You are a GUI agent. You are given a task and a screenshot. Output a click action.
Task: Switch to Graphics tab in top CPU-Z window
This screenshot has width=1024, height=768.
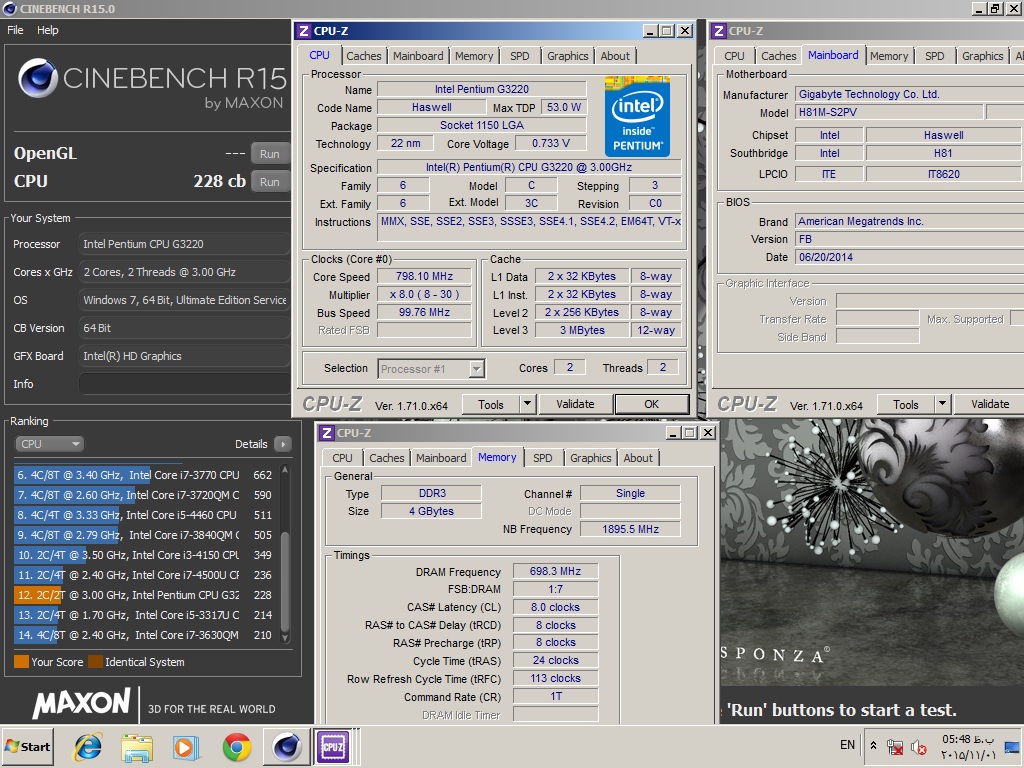click(x=568, y=56)
